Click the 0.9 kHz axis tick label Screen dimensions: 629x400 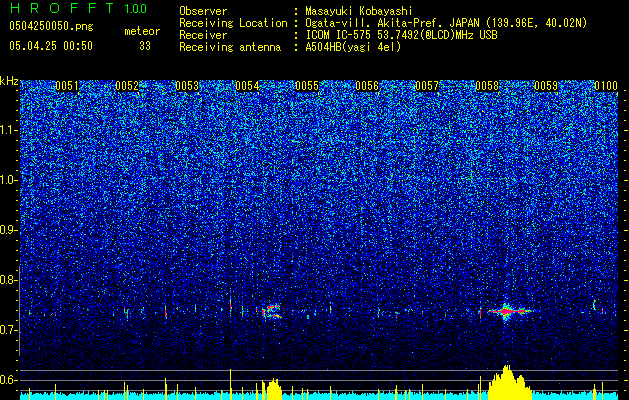click(9, 230)
